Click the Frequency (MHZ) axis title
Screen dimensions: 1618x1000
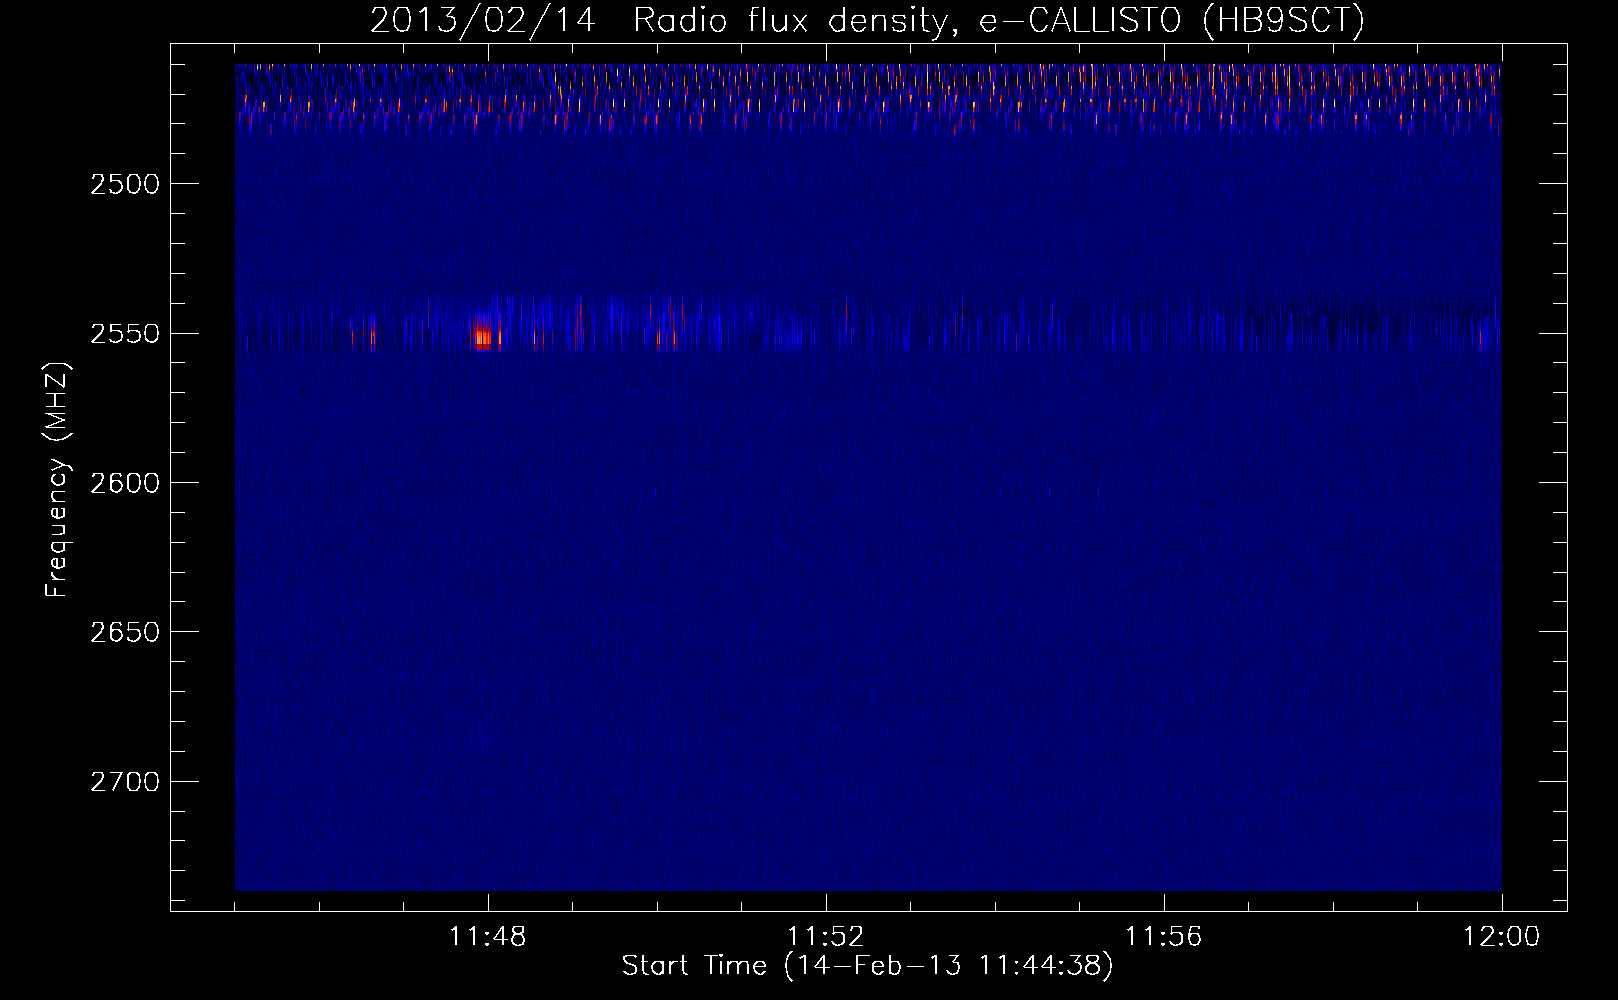(x=57, y=480)
